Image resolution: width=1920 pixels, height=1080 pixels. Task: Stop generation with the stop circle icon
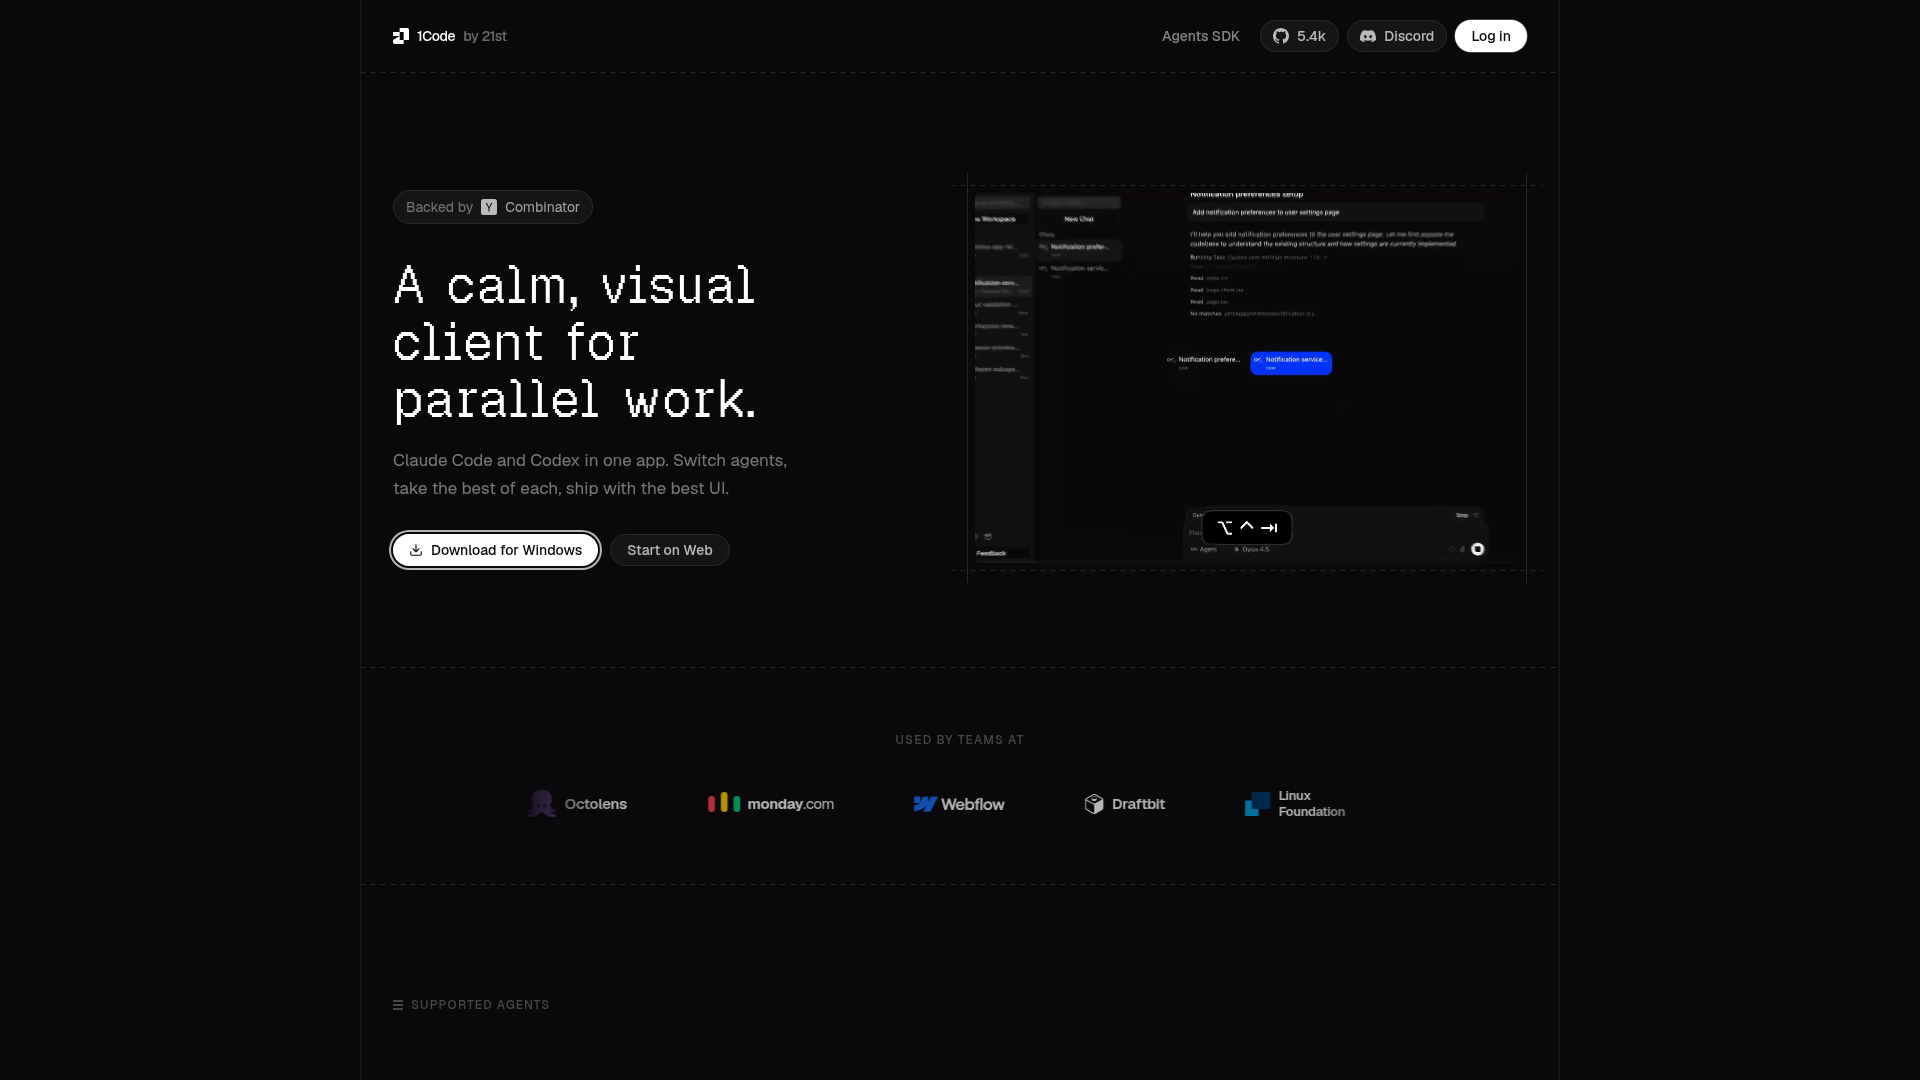(1478, 549)
